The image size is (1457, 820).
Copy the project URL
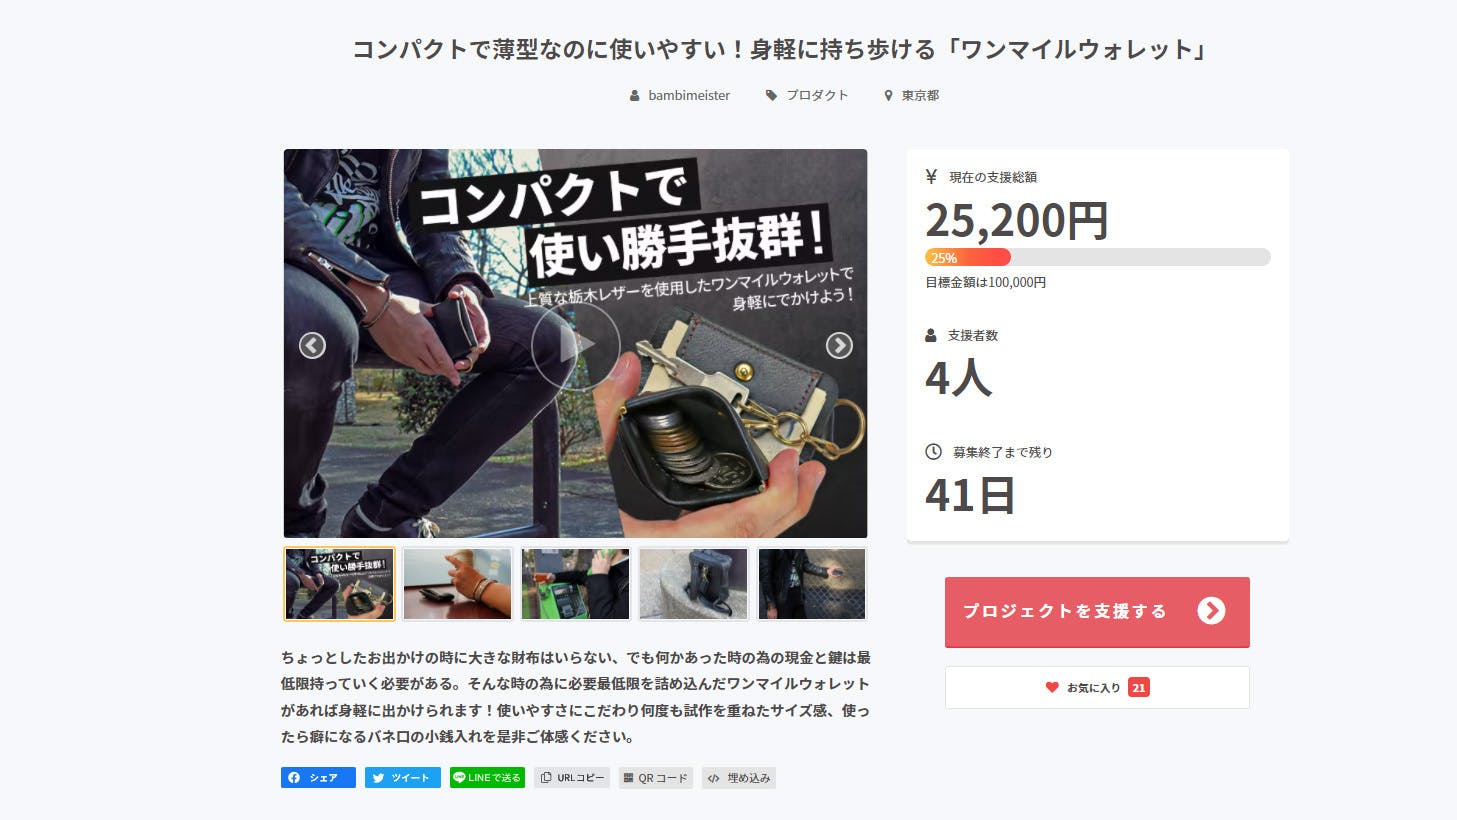[x=572, y=778]
